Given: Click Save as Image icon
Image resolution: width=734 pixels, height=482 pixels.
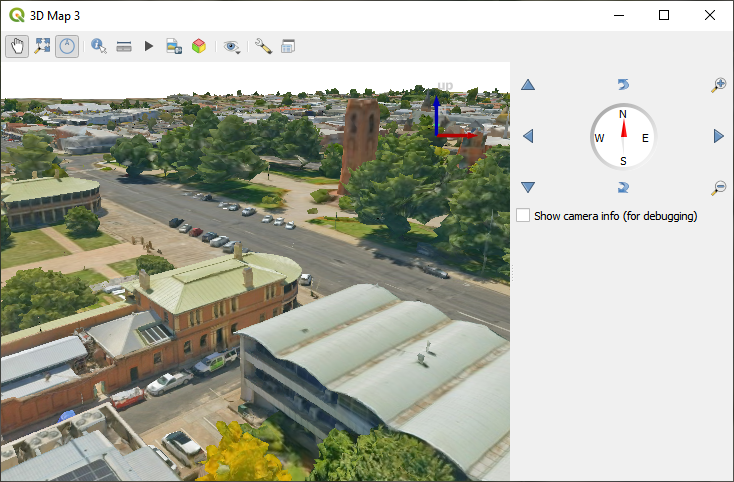Looking at the screenshot, I should click(x=174, y=46).
